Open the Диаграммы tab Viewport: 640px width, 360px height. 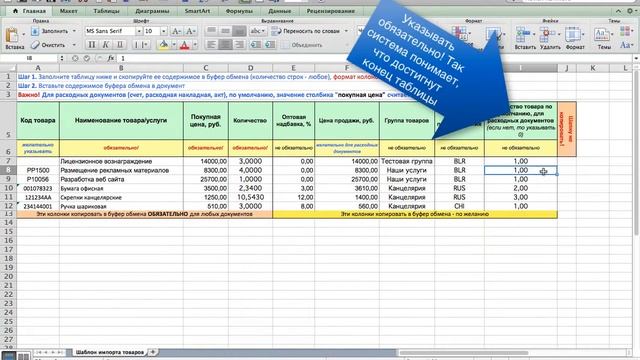(152, 11)
